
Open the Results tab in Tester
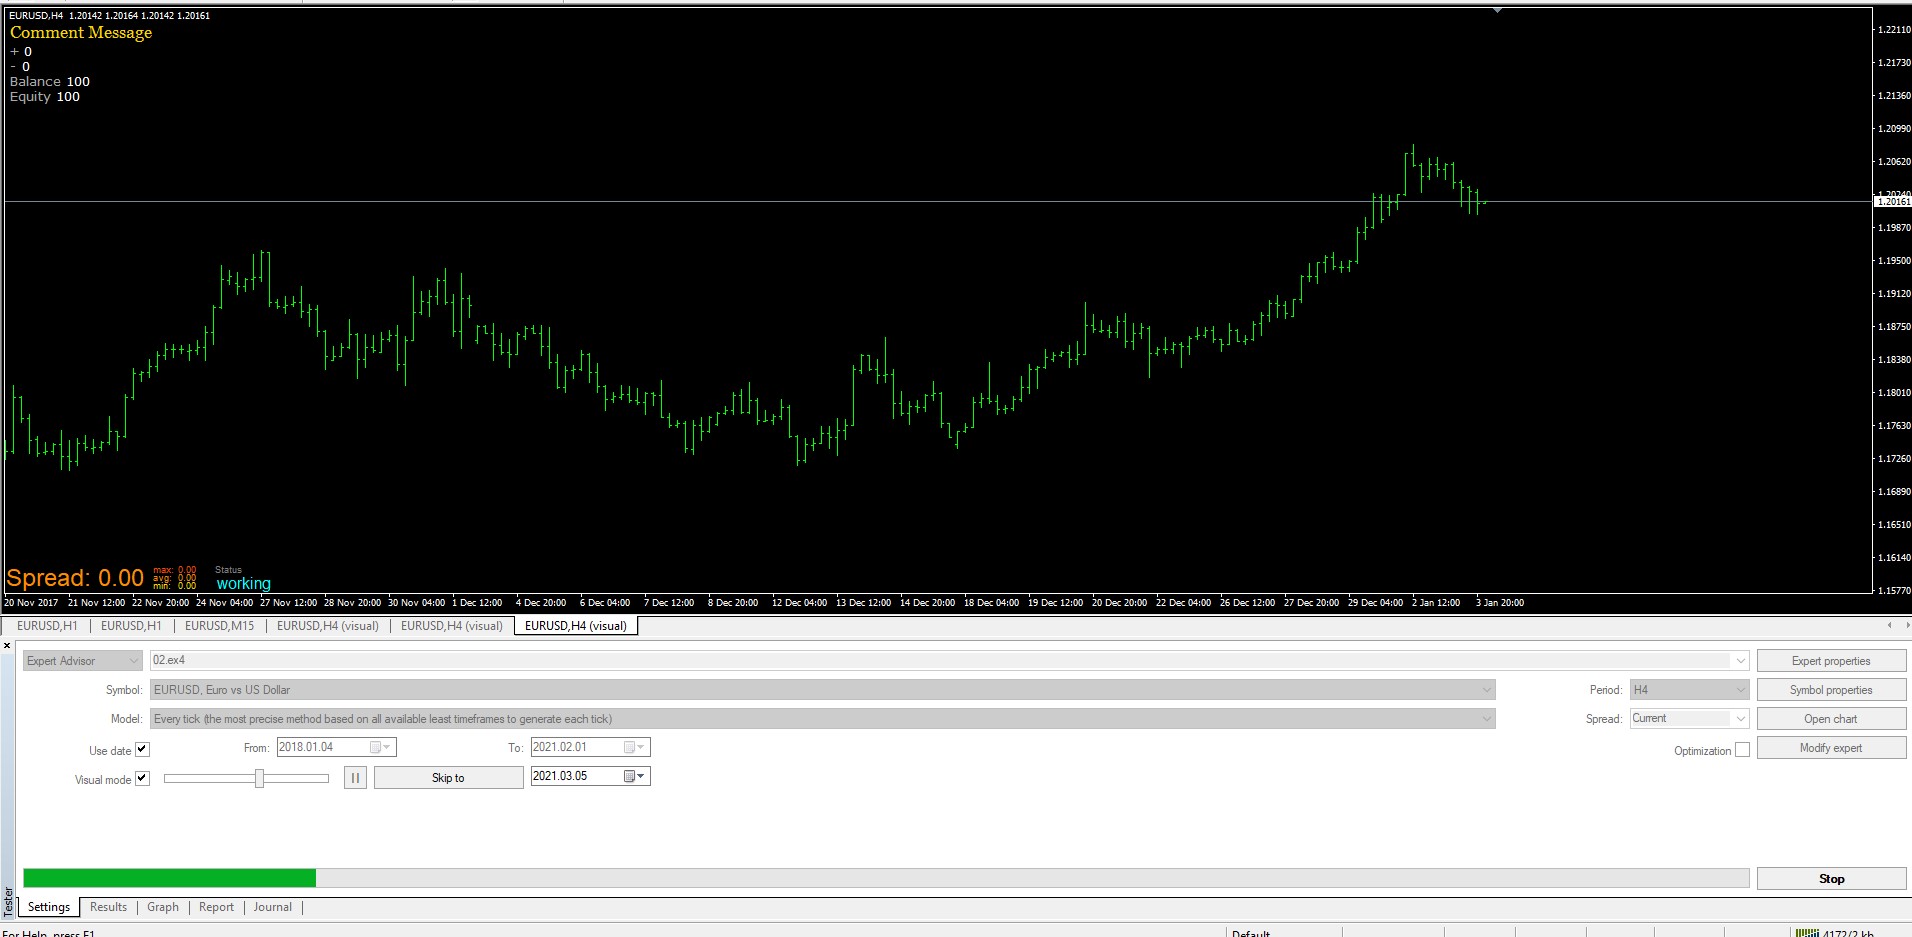click(x=108, y=907)
